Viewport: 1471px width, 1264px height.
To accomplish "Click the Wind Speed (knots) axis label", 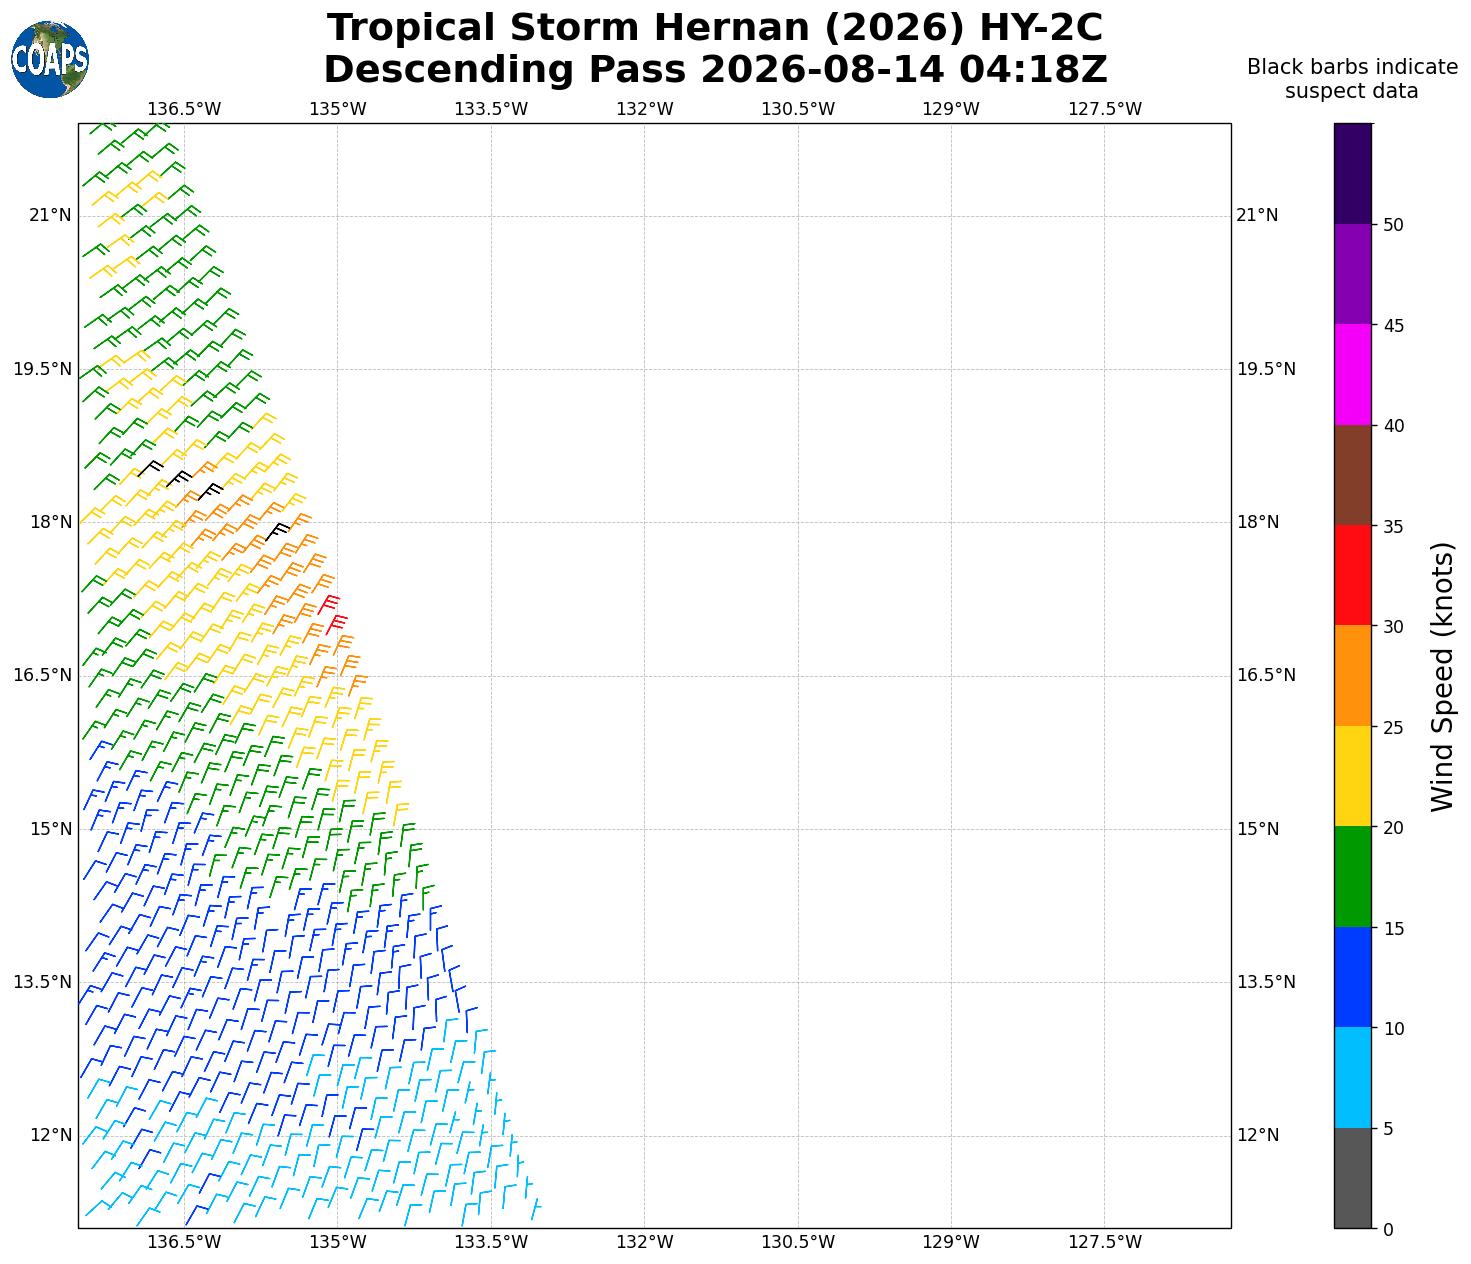I will pyautogui.click(x=1442, y=677).
